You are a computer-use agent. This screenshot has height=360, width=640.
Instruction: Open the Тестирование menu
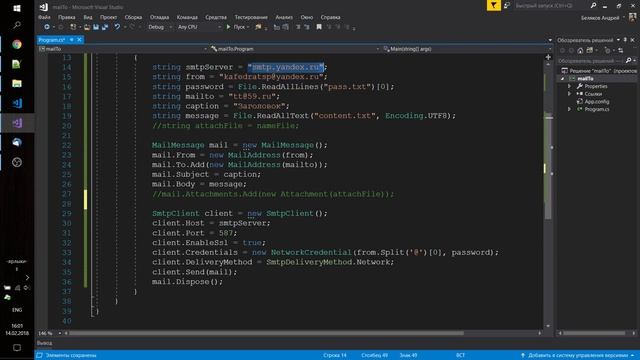[x=251, y=17]
